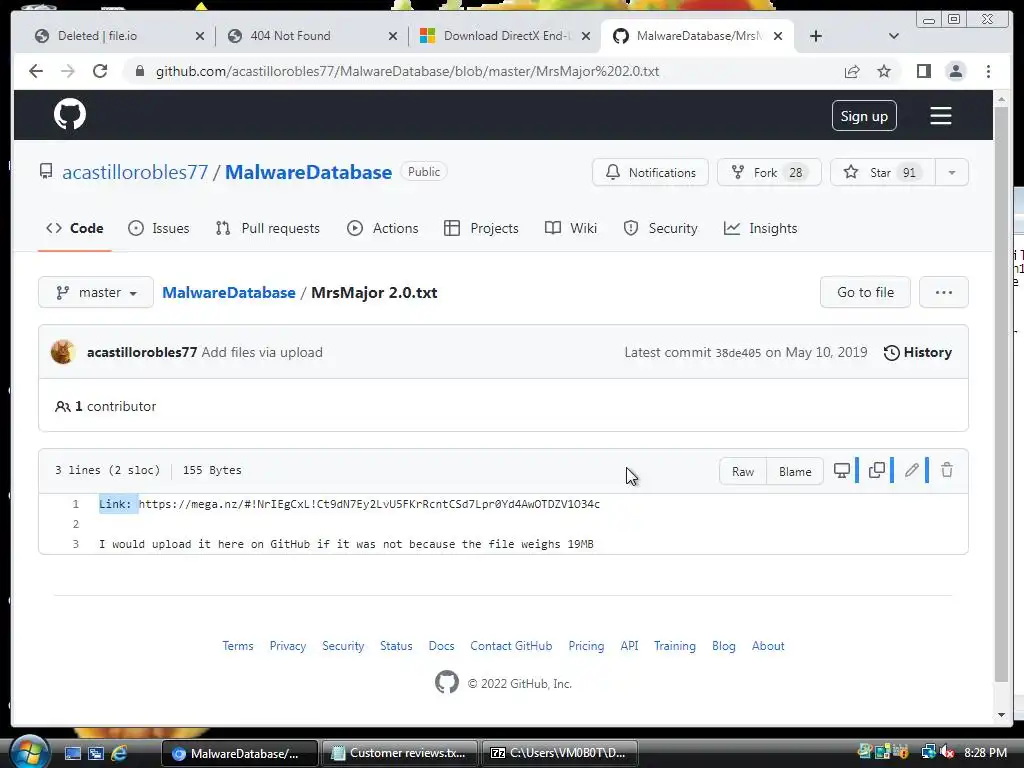The width and height of the screenshot is (1024, 768).
Task: Click the page vertical scrollbar
Action: point(1001,392)
